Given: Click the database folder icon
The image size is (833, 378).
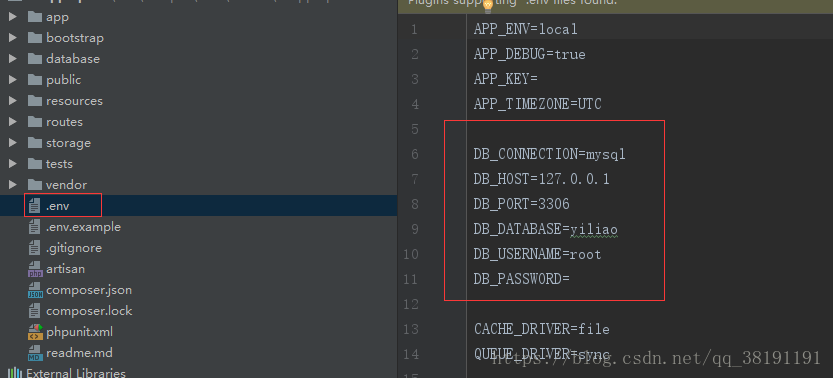Looking at the screenshot, I should 35,59.
